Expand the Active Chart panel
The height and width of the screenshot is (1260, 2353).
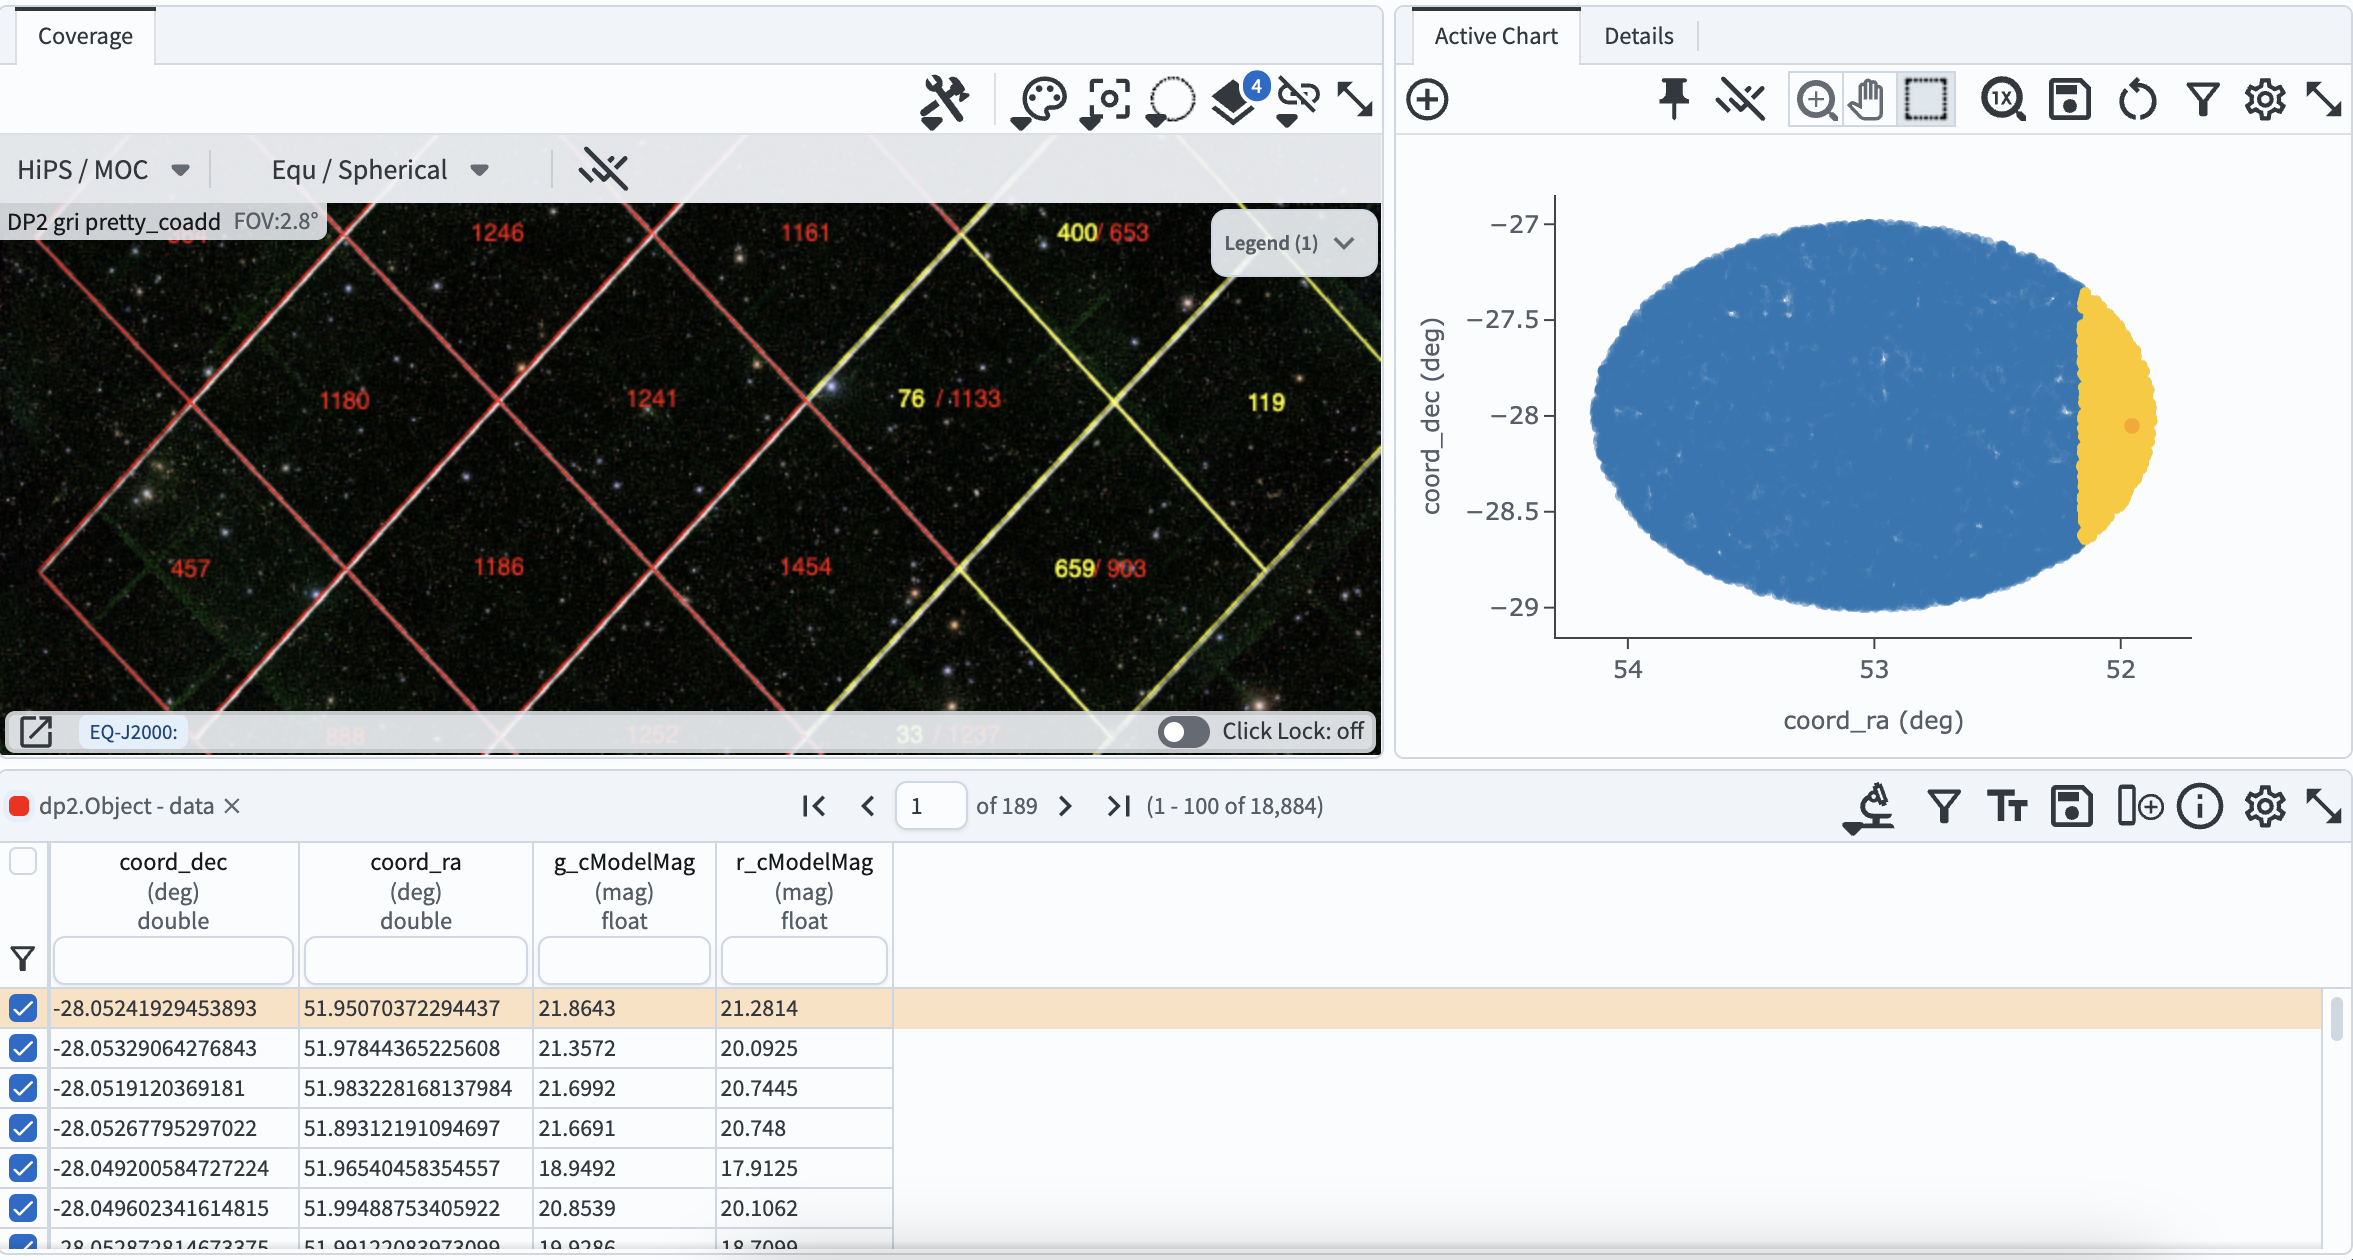tap(2323, 99)
